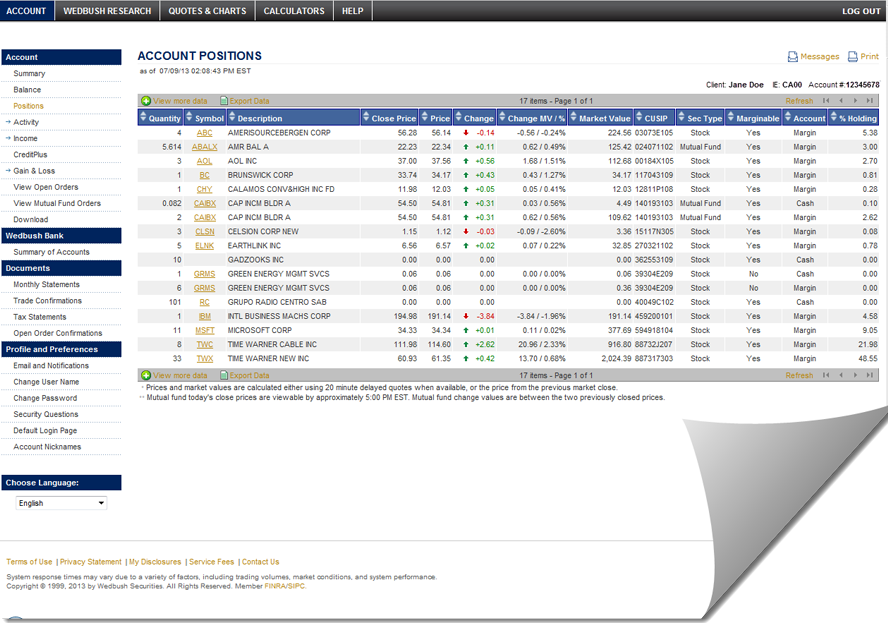Select Positions in the Account sidebar
This screenshot has width=888, height=623.
[x=30, y=105]
